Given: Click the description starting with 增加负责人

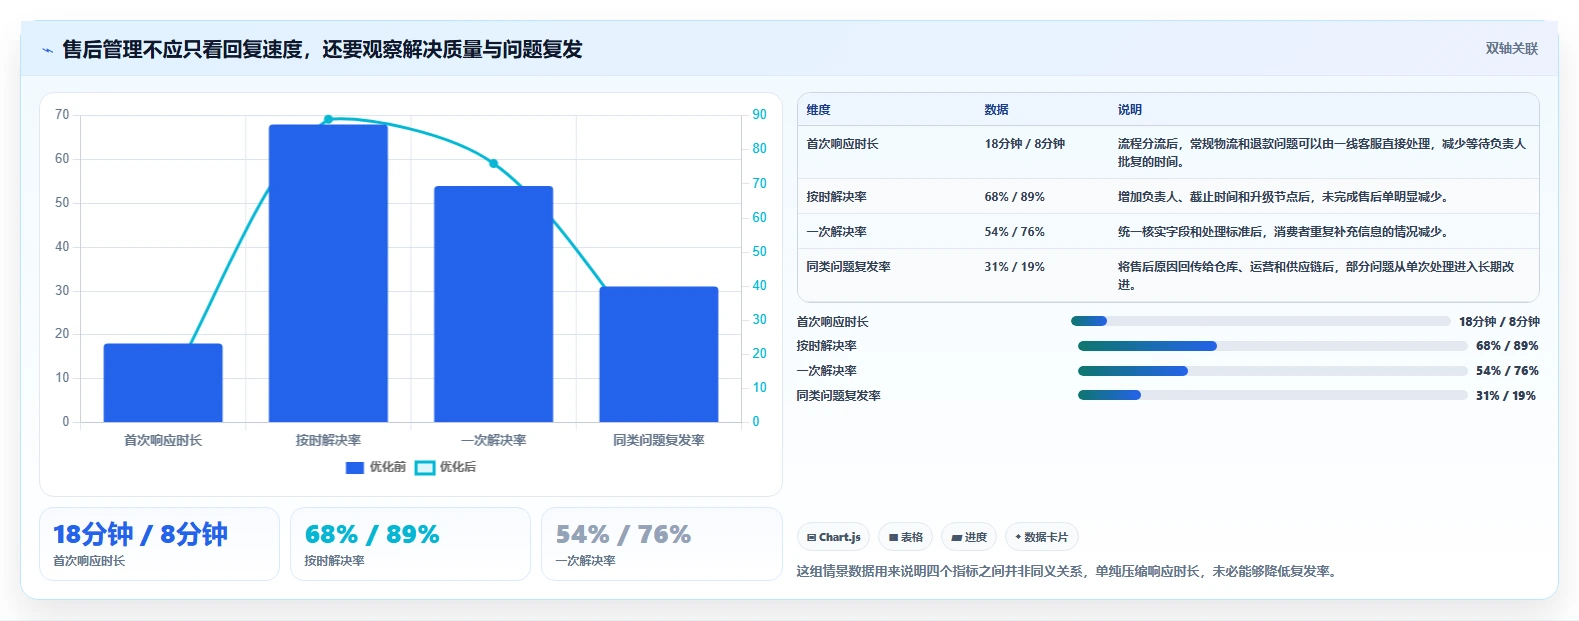Looking at the screenshot, I should point(1282,197).
